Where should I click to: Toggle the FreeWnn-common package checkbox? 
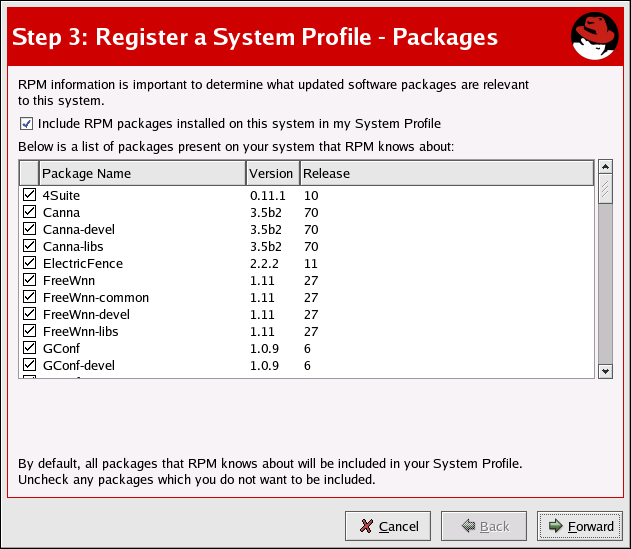pos(29,297)
